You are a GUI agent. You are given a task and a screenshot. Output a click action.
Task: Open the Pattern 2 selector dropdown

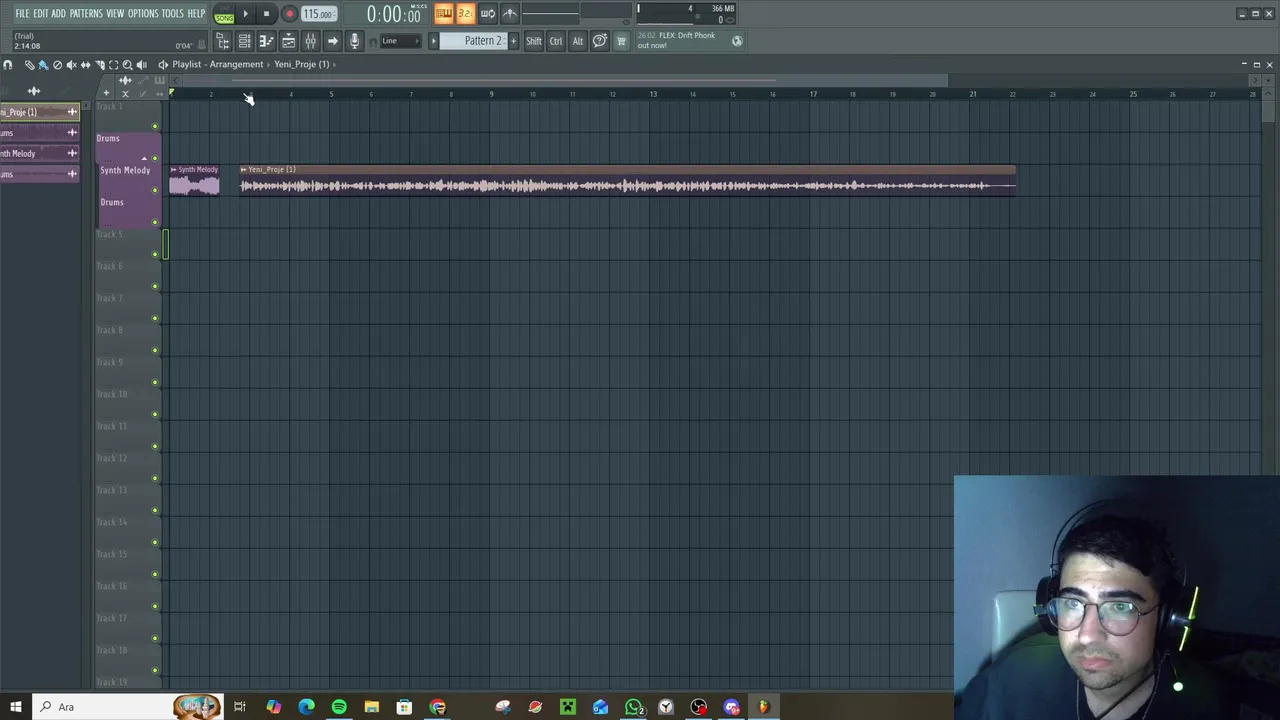tap(484, 41)
